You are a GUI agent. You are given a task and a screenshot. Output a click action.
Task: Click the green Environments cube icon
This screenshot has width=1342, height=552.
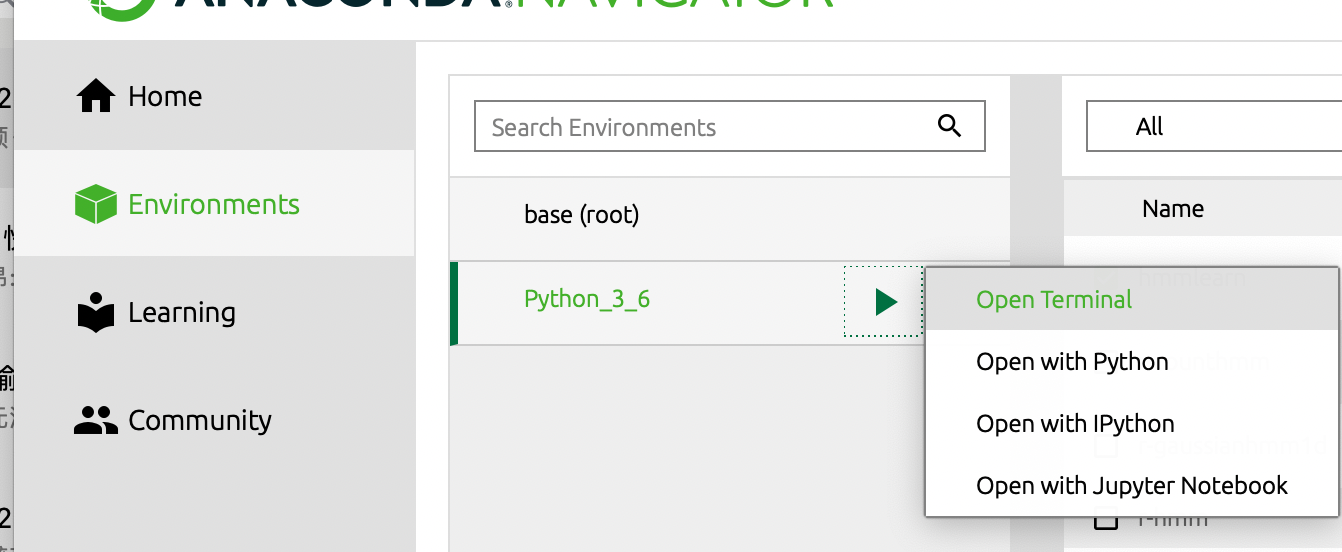(x=96, y=205)
